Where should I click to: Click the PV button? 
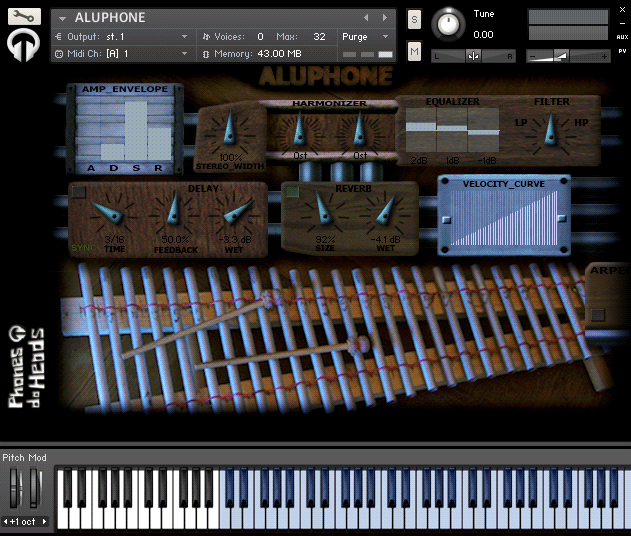tap(622, 52)
